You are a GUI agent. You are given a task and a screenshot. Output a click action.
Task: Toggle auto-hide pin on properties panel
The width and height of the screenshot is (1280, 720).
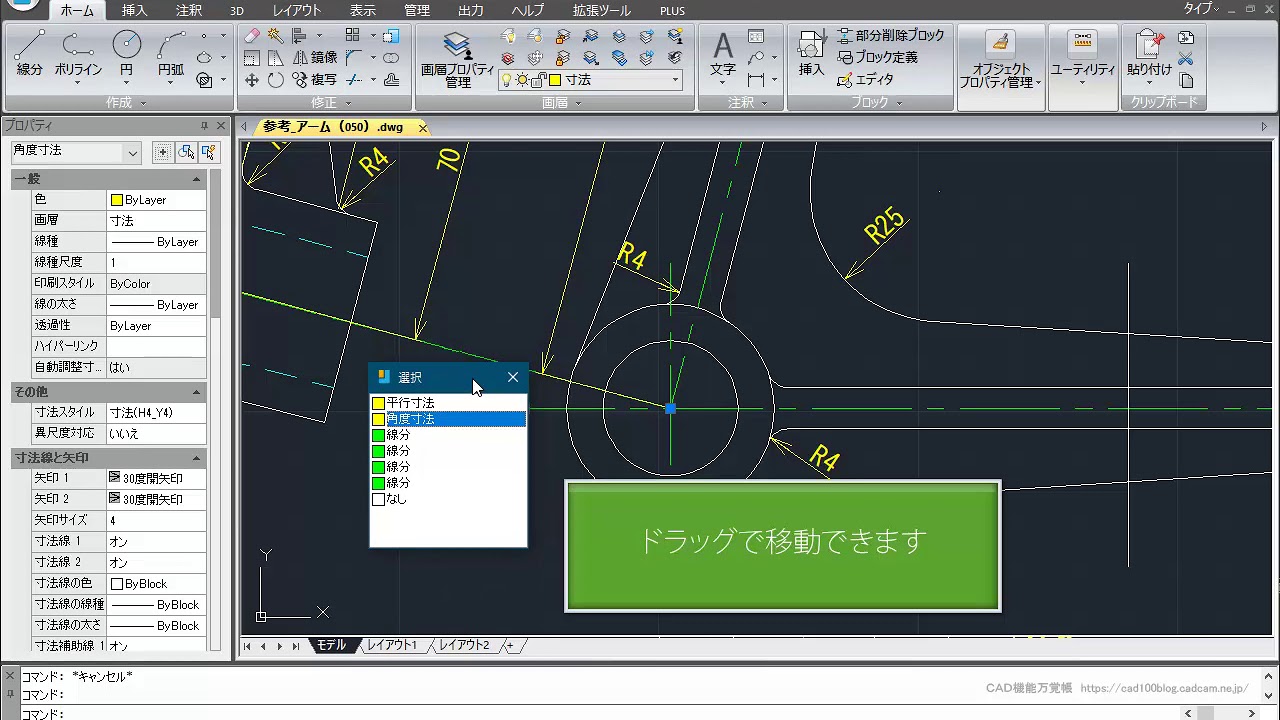point(204,126)
